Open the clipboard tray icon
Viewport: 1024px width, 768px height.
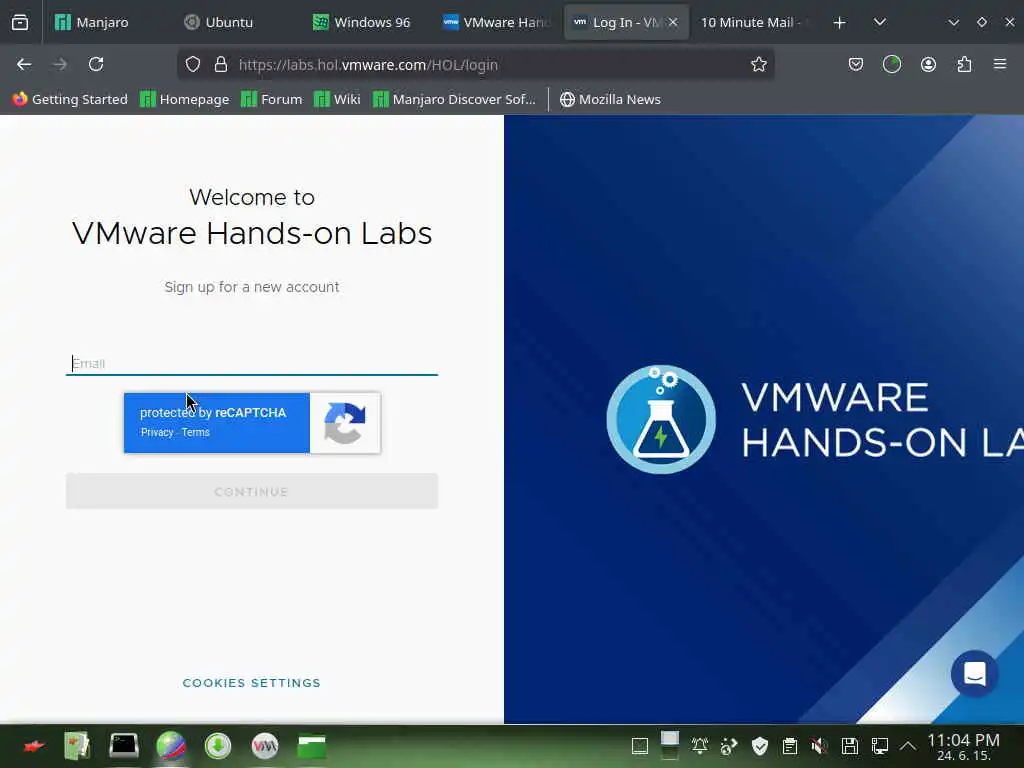point(790,746)
